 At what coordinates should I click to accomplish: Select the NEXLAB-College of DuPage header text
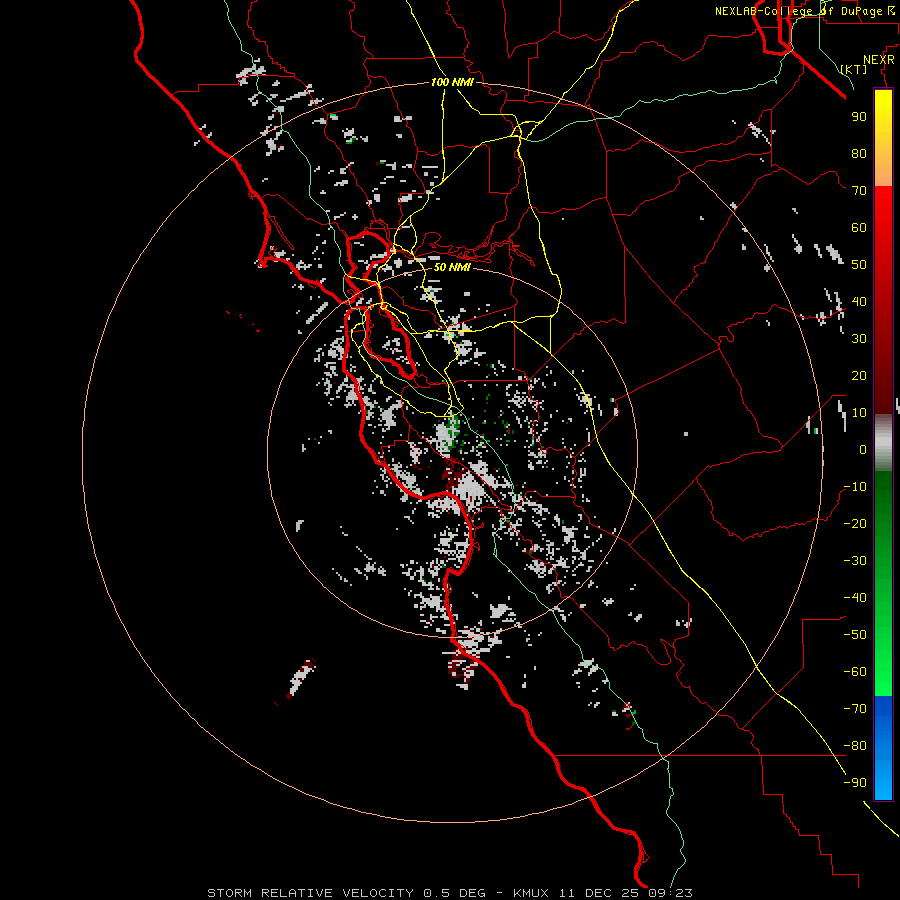[806, 11]
